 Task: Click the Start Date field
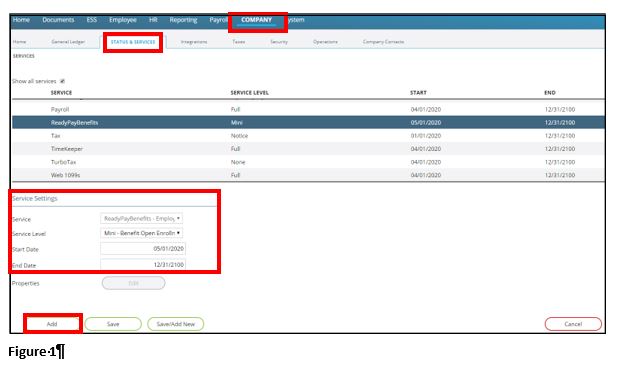tap(143, 249)
